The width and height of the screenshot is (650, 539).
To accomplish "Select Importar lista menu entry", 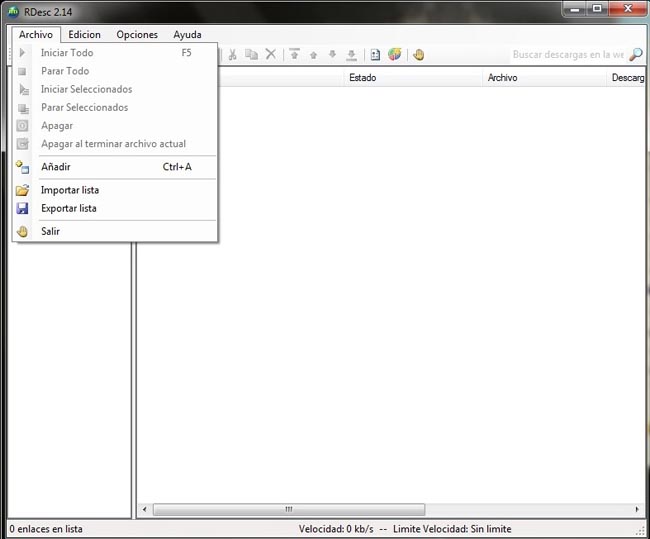I will click(69, 190).
